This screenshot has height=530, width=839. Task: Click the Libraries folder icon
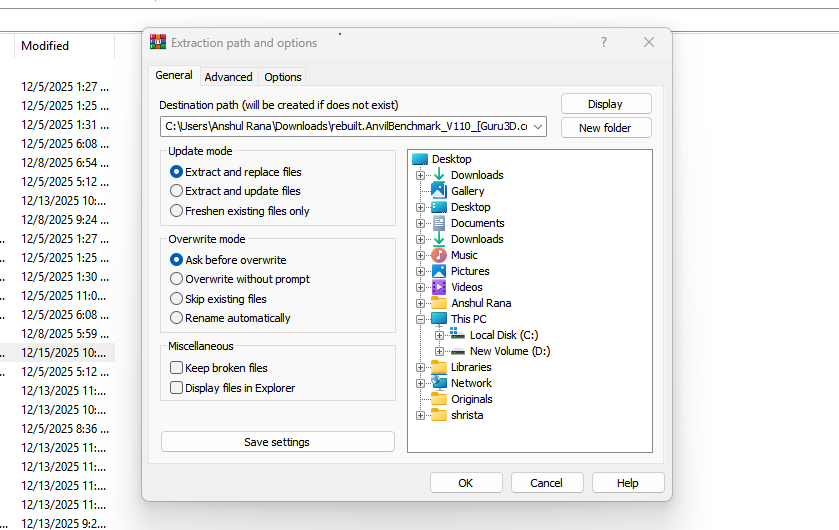pyautogui.click(x=439, y=367)
